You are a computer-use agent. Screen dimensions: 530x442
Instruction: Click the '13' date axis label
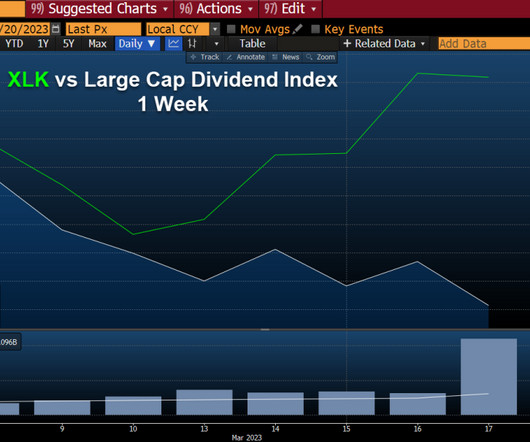204,429
